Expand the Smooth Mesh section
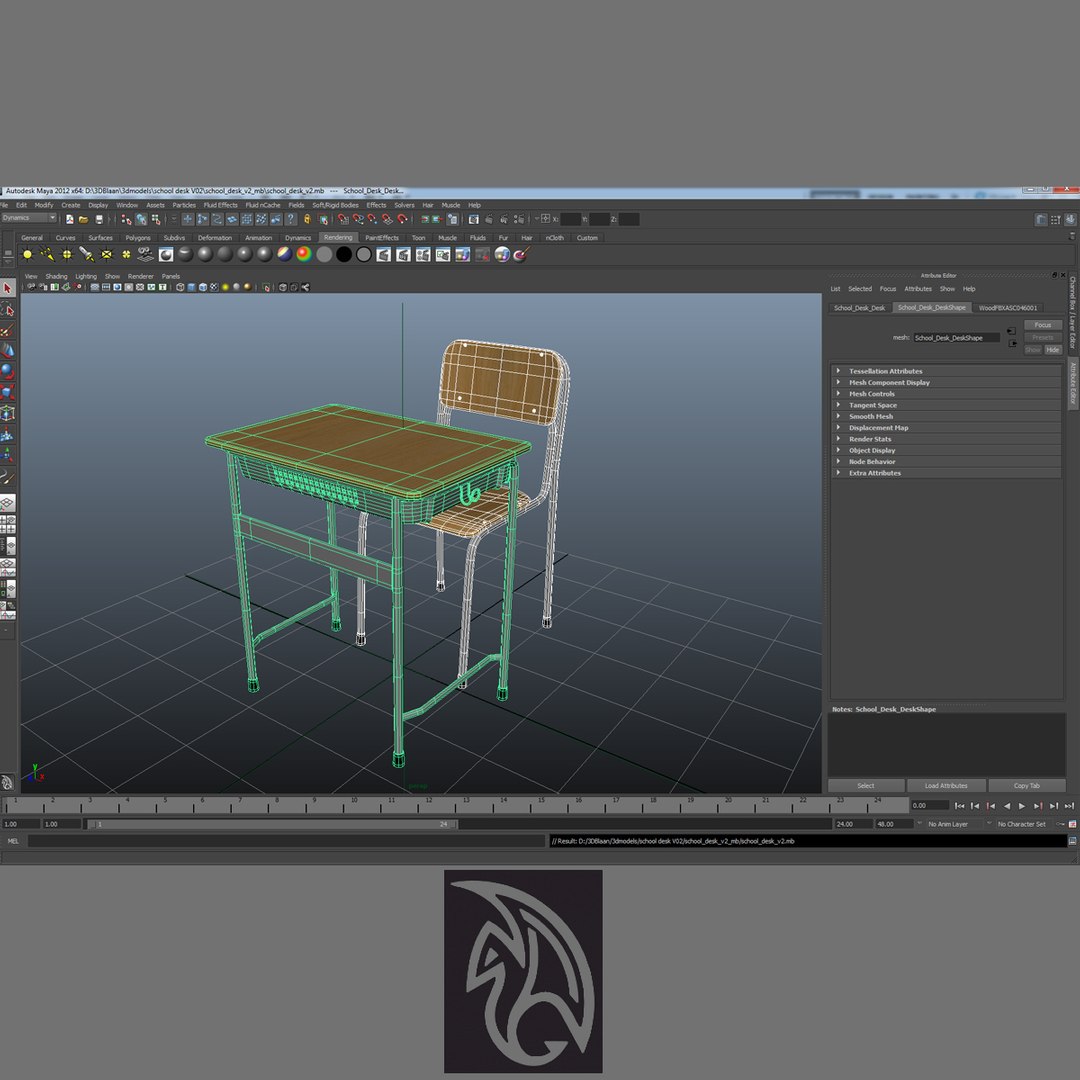1080x1080 pixels. pos(946,417)
